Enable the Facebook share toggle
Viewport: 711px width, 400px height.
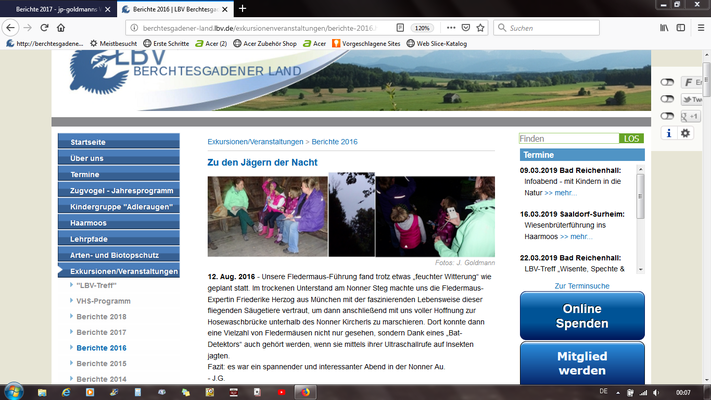tap(667, 82)
